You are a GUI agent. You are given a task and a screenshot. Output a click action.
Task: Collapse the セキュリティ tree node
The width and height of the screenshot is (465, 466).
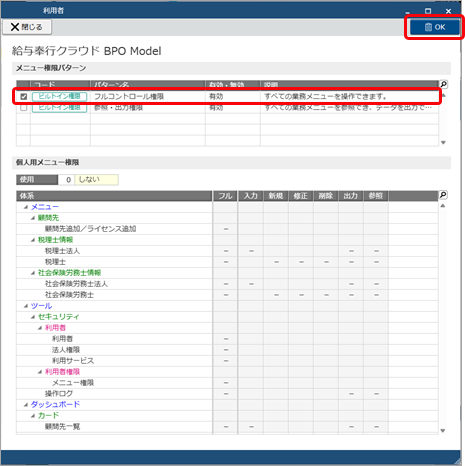point(33,317)
